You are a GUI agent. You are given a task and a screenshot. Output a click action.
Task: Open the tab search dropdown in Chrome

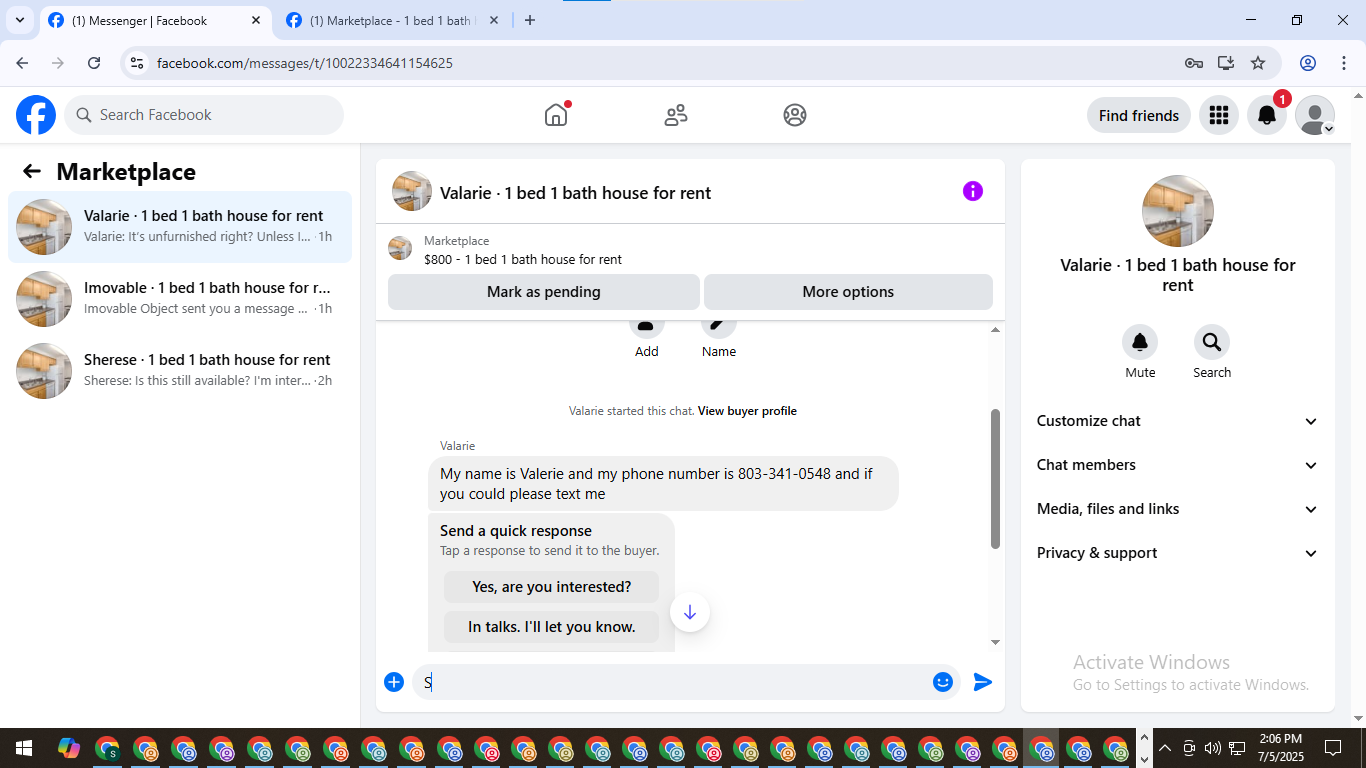pyautogui.click(x=20, y=20)
